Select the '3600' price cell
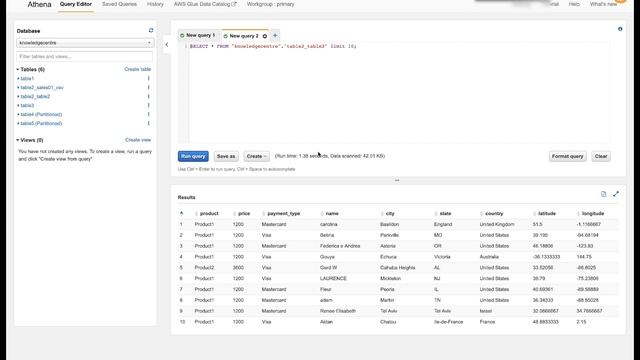640x360 pixels. coord(238,268)
